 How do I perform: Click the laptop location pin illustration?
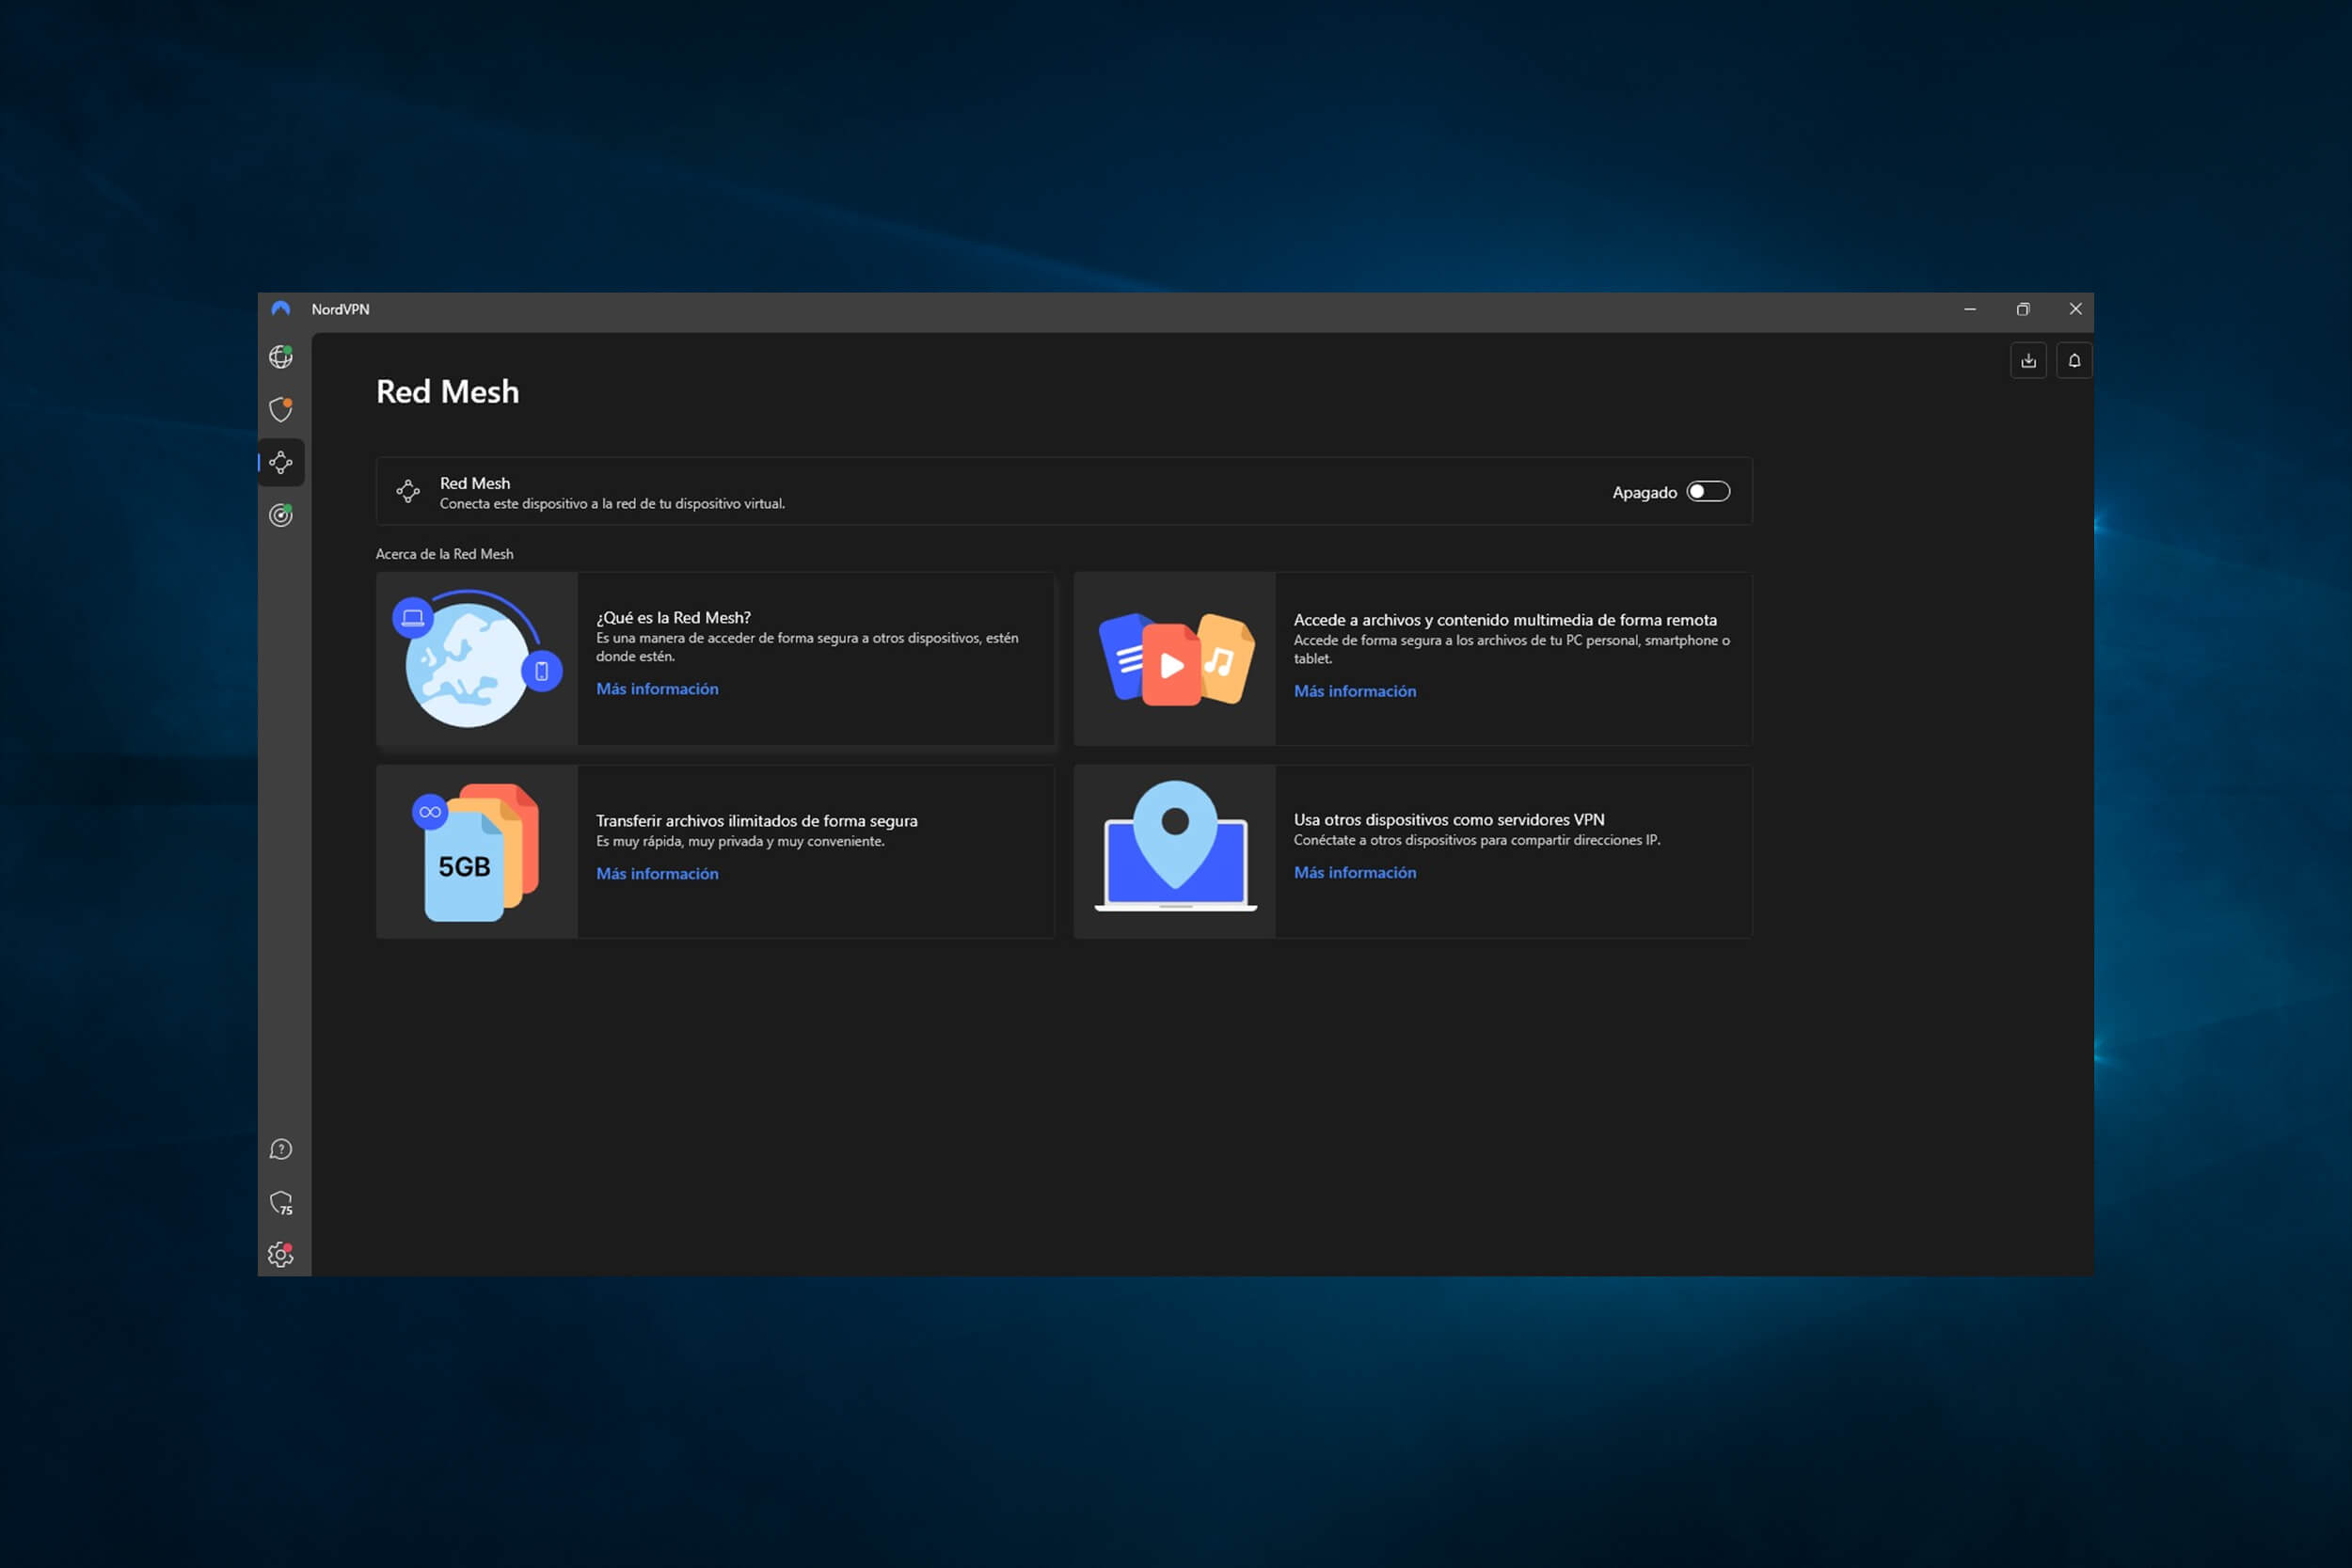point(1175,852)
